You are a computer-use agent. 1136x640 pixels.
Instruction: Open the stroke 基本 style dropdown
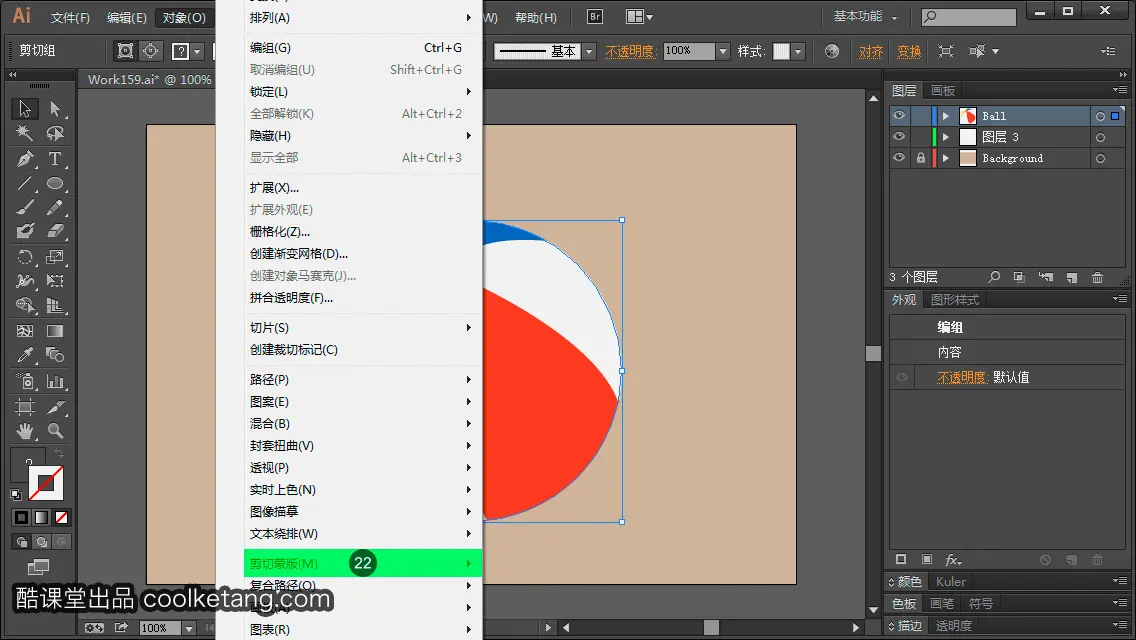click(x=589, y=51)
